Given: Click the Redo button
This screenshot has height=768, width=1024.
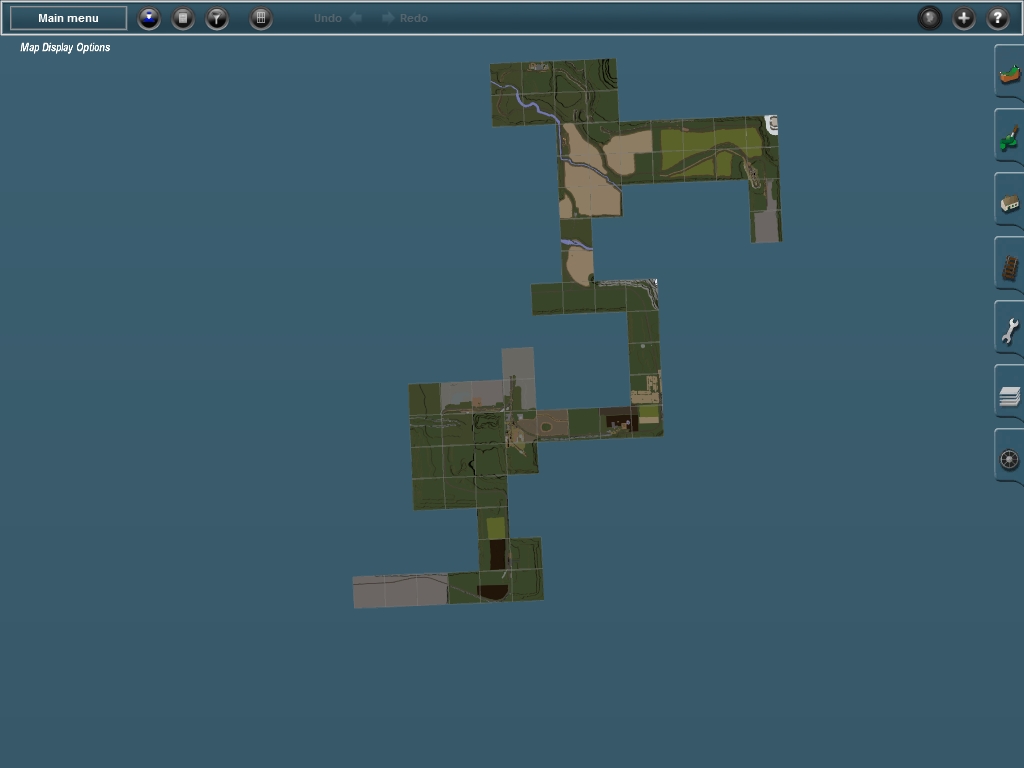Looking at the screenshot, I should [x=405, y=18].
